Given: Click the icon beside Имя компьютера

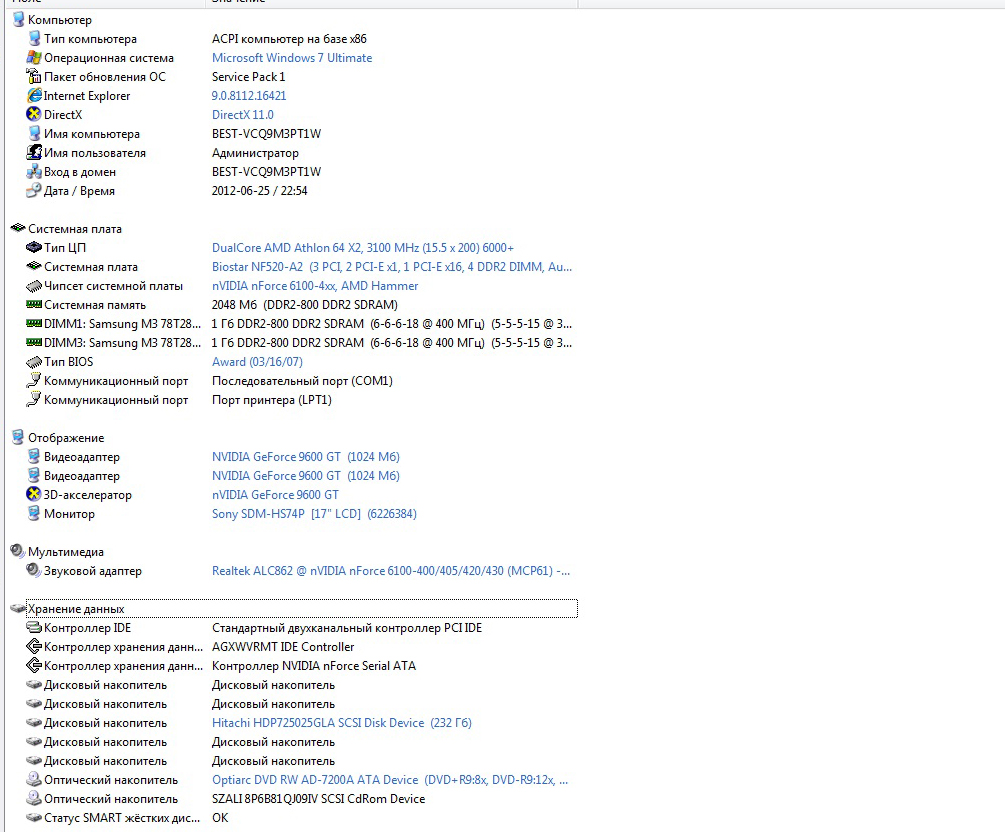Looking at the screenshot, I should point(34,134).
